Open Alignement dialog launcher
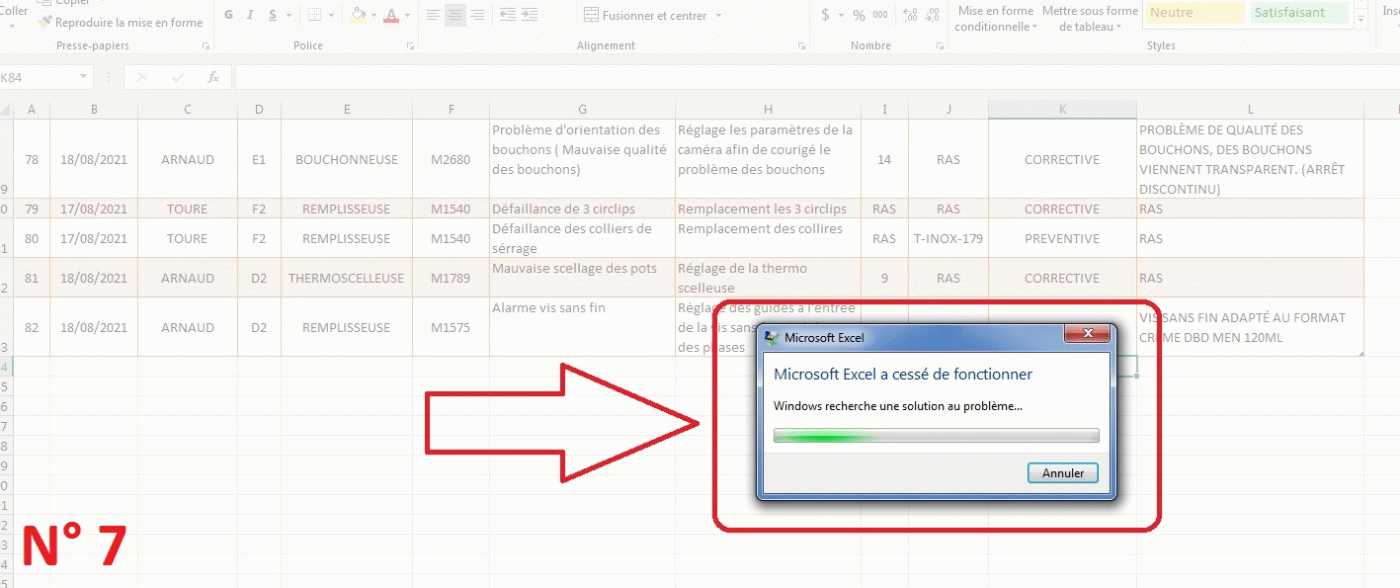Screen dimensions: 1400x588 pos(801,46)
